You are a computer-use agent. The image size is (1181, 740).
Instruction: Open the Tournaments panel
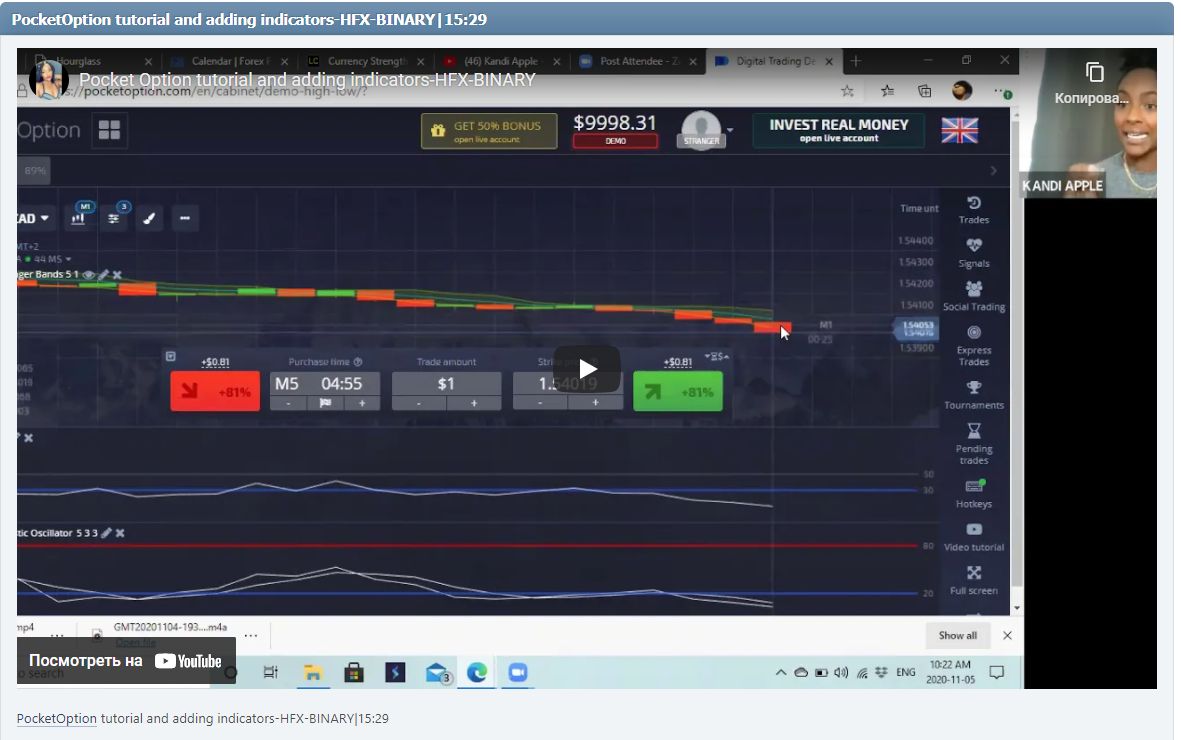tap(973, 393)
